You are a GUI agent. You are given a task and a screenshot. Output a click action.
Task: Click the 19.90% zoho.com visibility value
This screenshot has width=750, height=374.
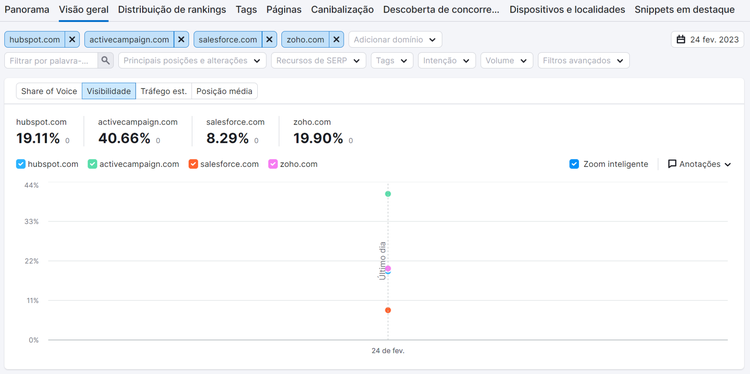[x=318, y=138]
